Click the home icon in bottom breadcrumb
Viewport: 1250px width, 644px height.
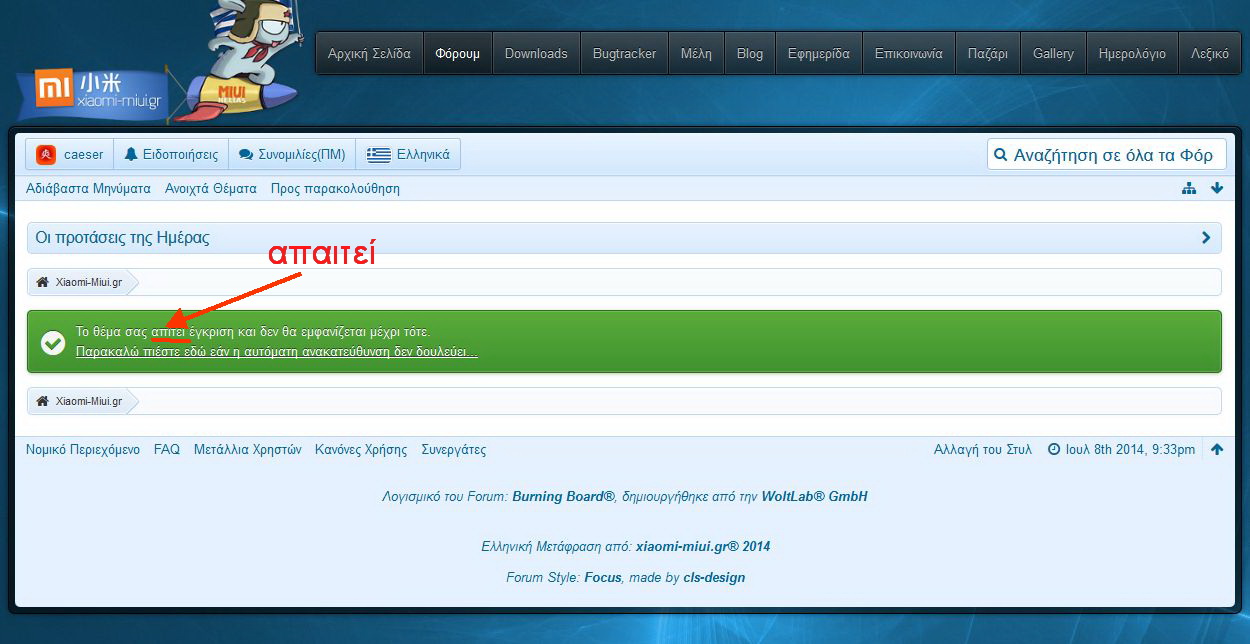click(x=42, y=401)
